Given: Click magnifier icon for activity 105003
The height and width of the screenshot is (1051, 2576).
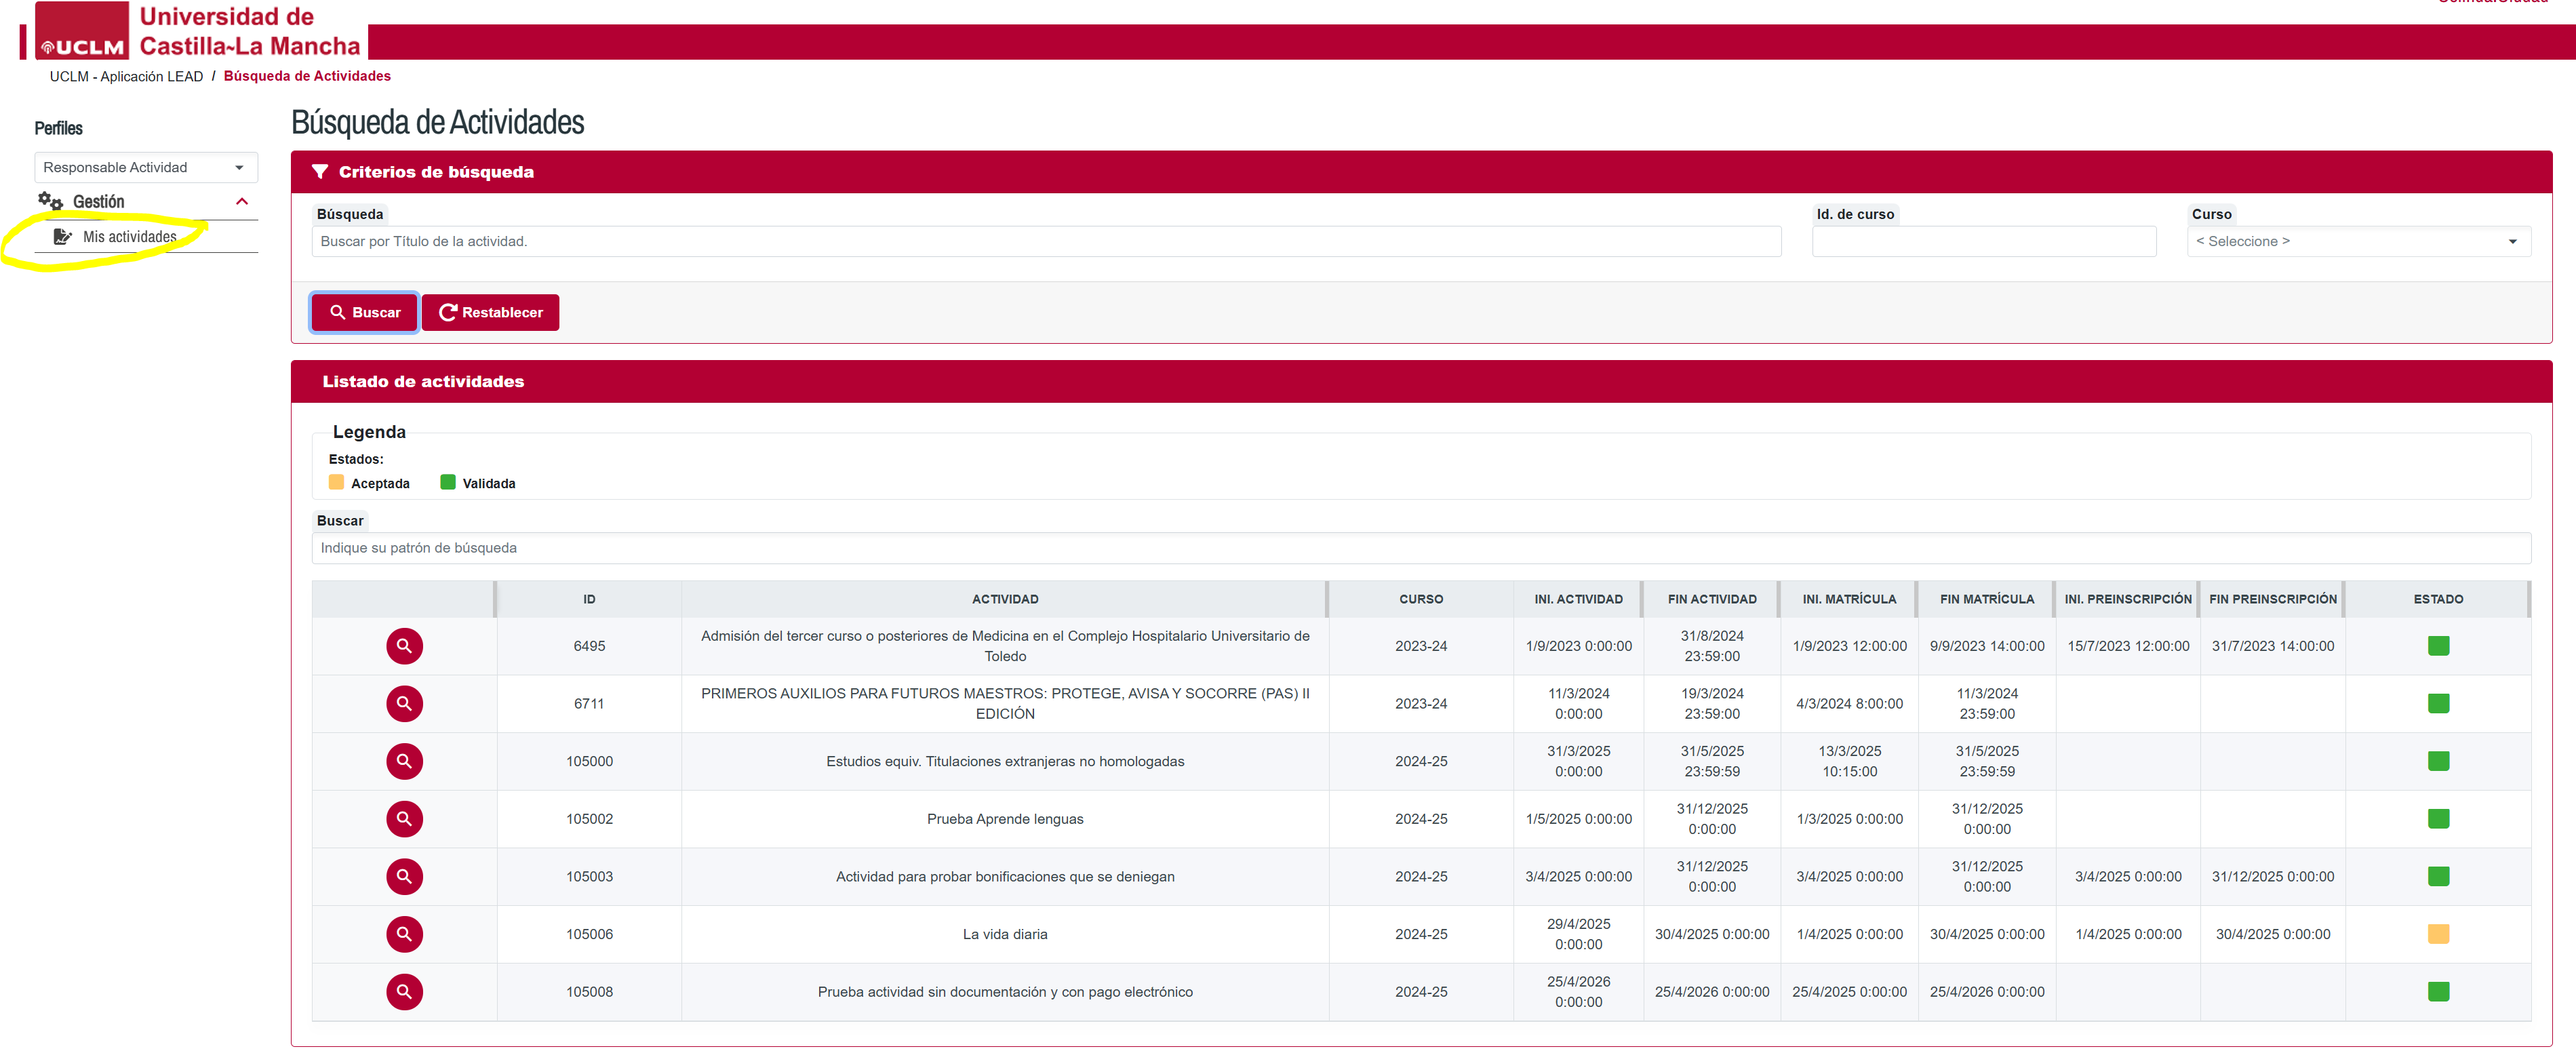Looking at the screenshot, I should [x=404, y=877].
